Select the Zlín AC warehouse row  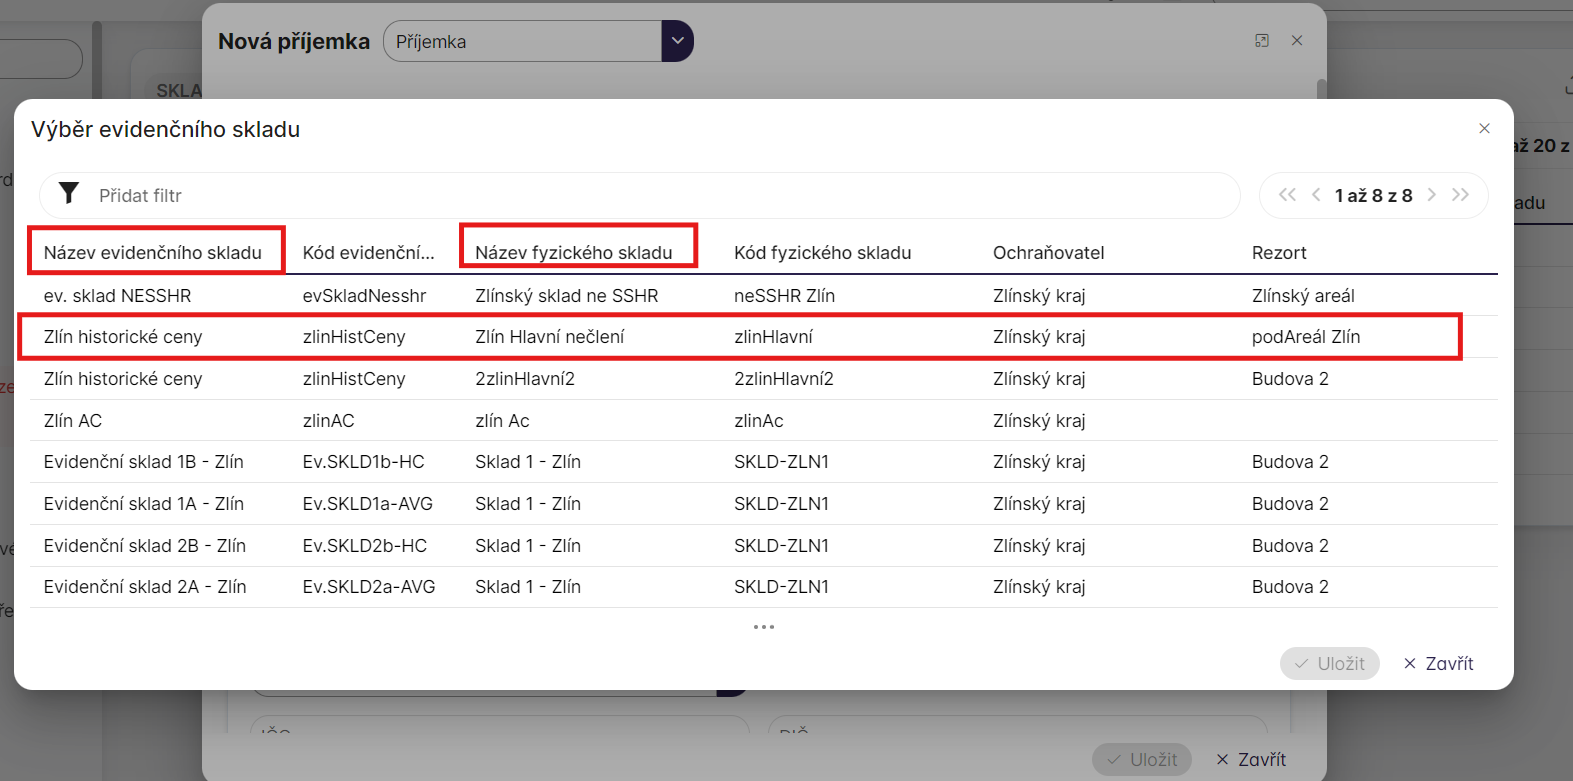coord(740,421)
